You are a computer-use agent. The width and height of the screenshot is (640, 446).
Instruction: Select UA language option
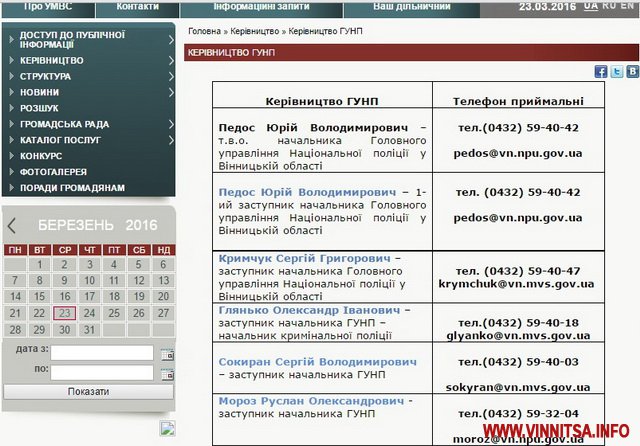pyautogui.click(x=591, y=6)
